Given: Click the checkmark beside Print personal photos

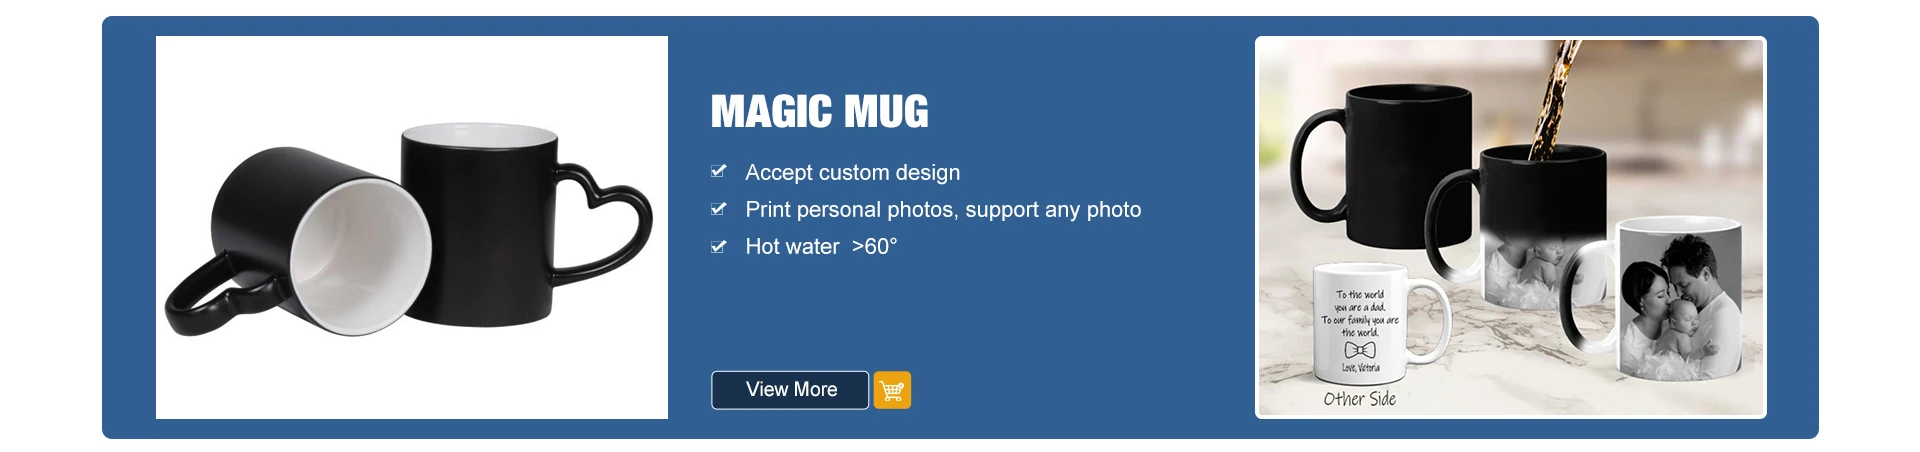Looking at the screenshot, I should 718,209.
